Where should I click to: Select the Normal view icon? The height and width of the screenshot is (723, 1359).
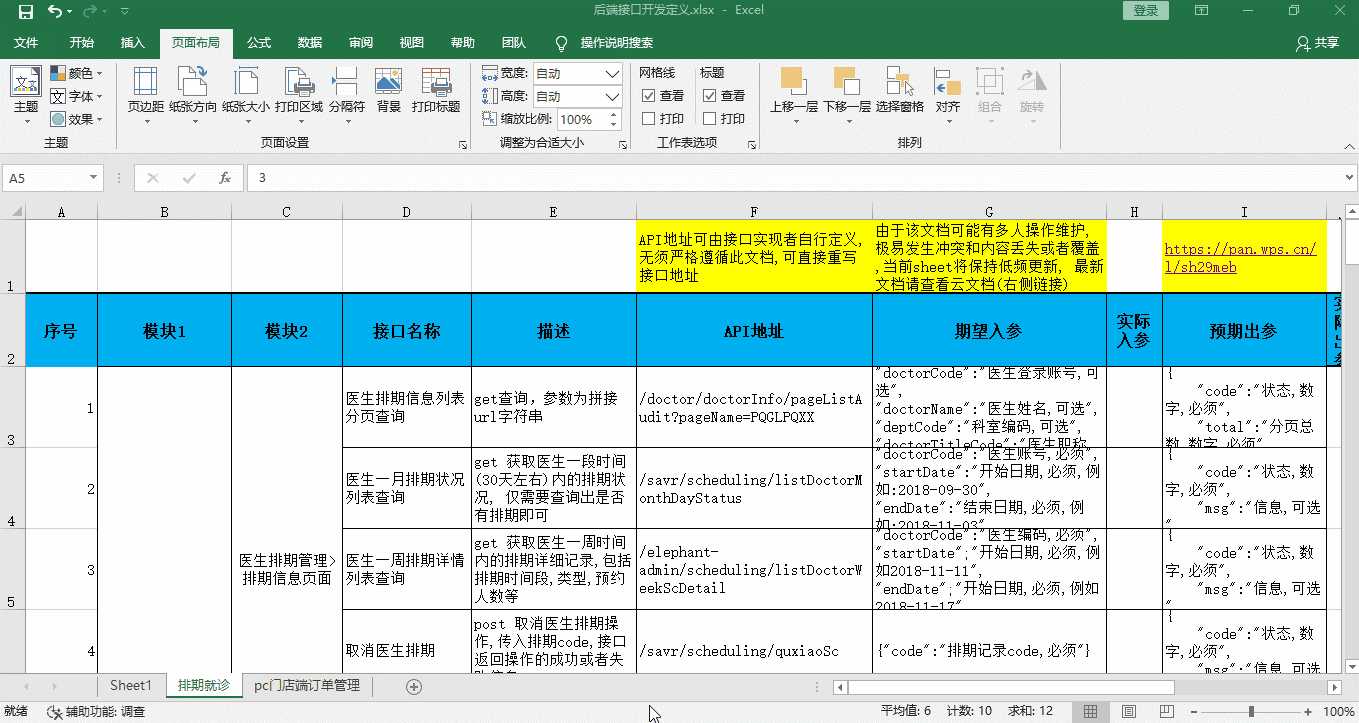pyautogui.click(x=1091, y=711)
